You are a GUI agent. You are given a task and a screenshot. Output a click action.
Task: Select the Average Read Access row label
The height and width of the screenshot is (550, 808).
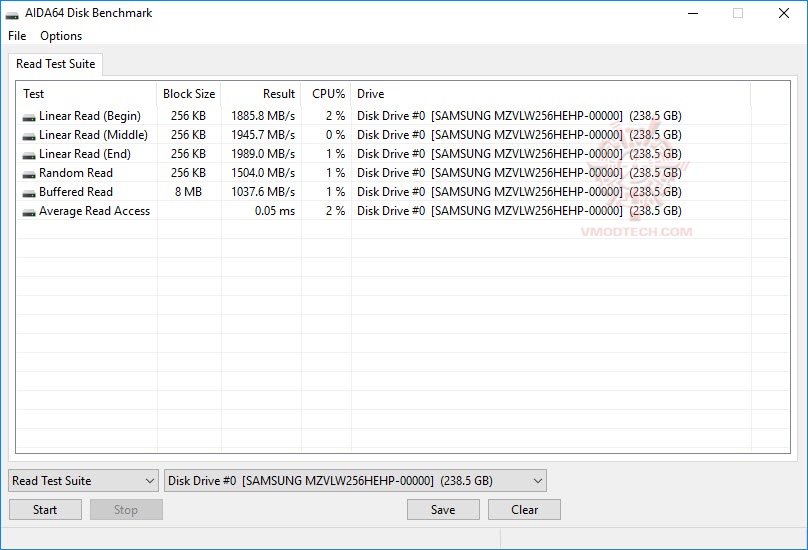click(x=94, y=211)
